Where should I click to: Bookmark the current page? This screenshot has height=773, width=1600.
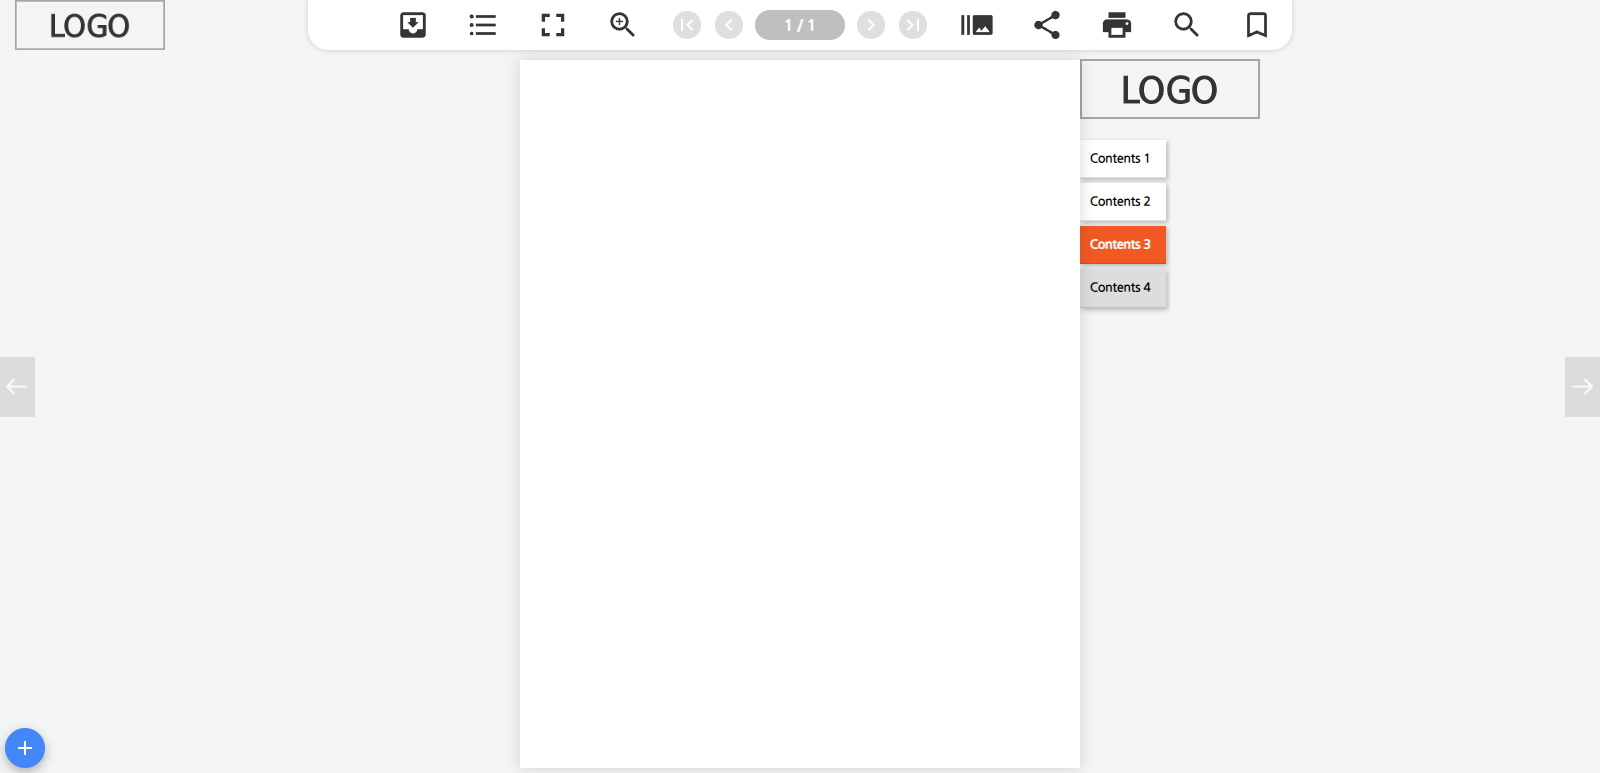pyautogui.click(x=1257, y=25)
